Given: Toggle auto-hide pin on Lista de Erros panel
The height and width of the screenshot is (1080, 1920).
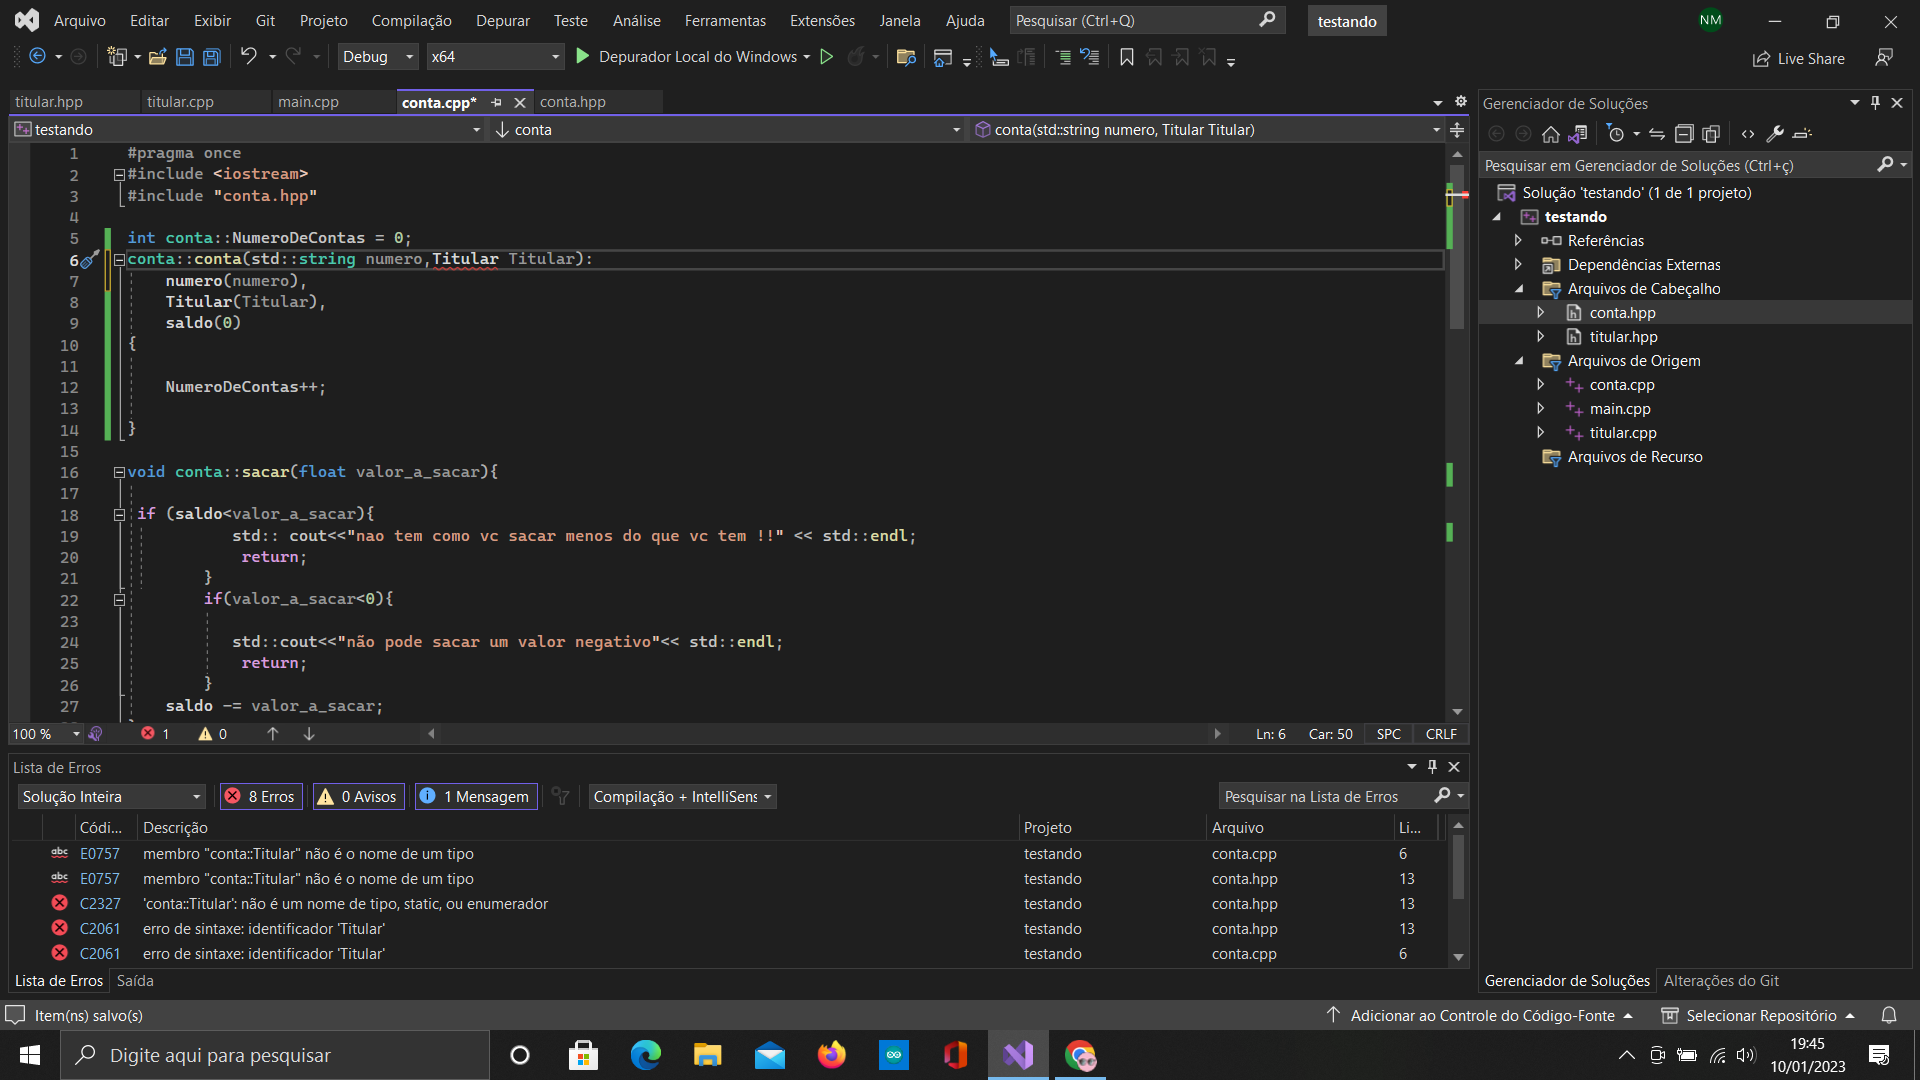Looking at the screenshot, I should coord(1432,767).
